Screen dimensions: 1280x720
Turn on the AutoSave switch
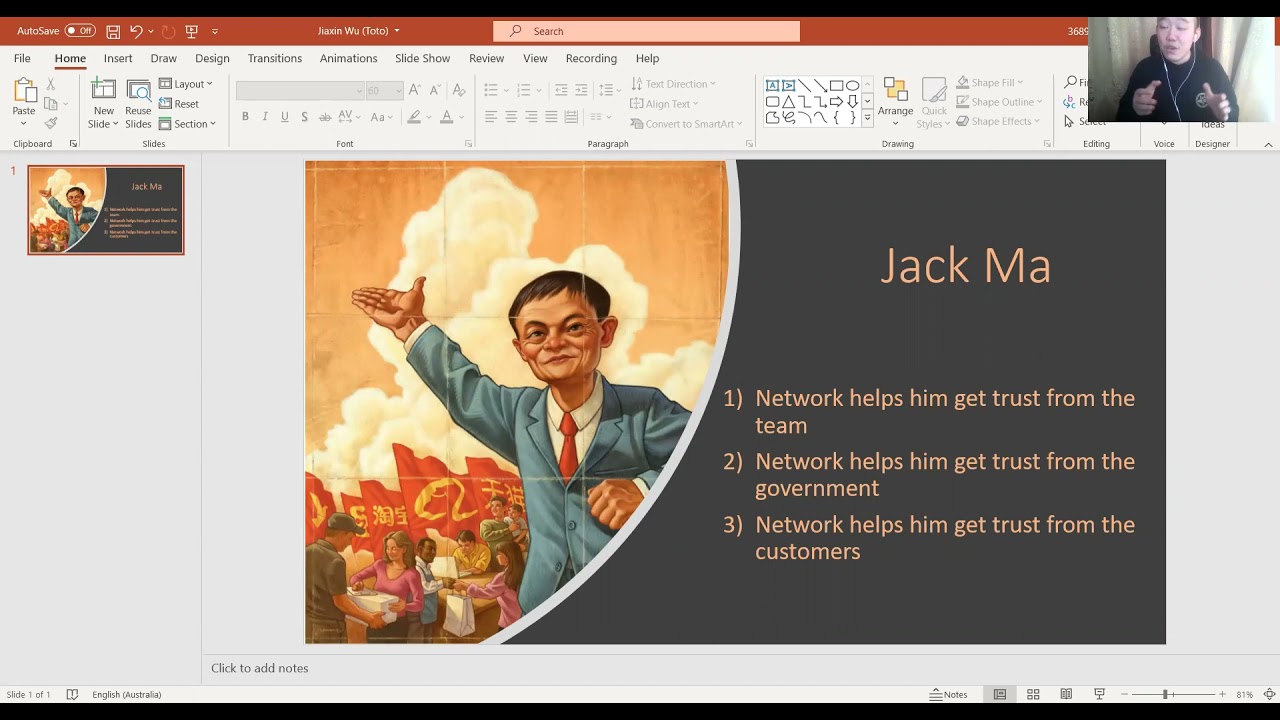(80, 31)
